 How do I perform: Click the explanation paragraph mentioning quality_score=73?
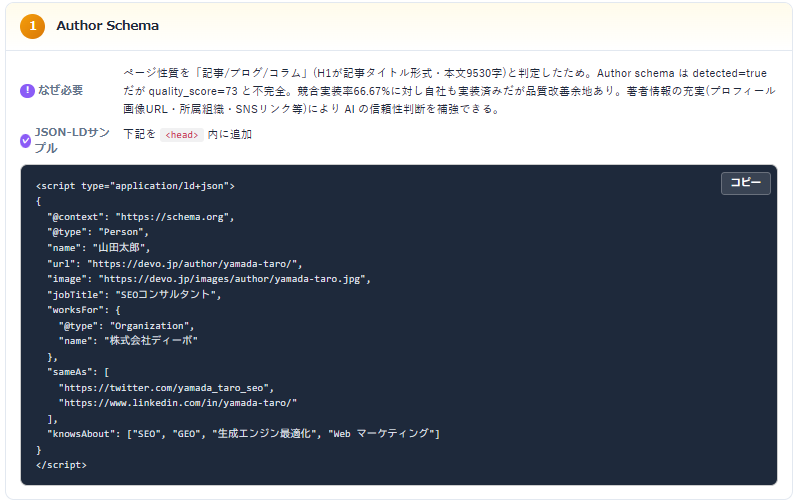point(449,91)
